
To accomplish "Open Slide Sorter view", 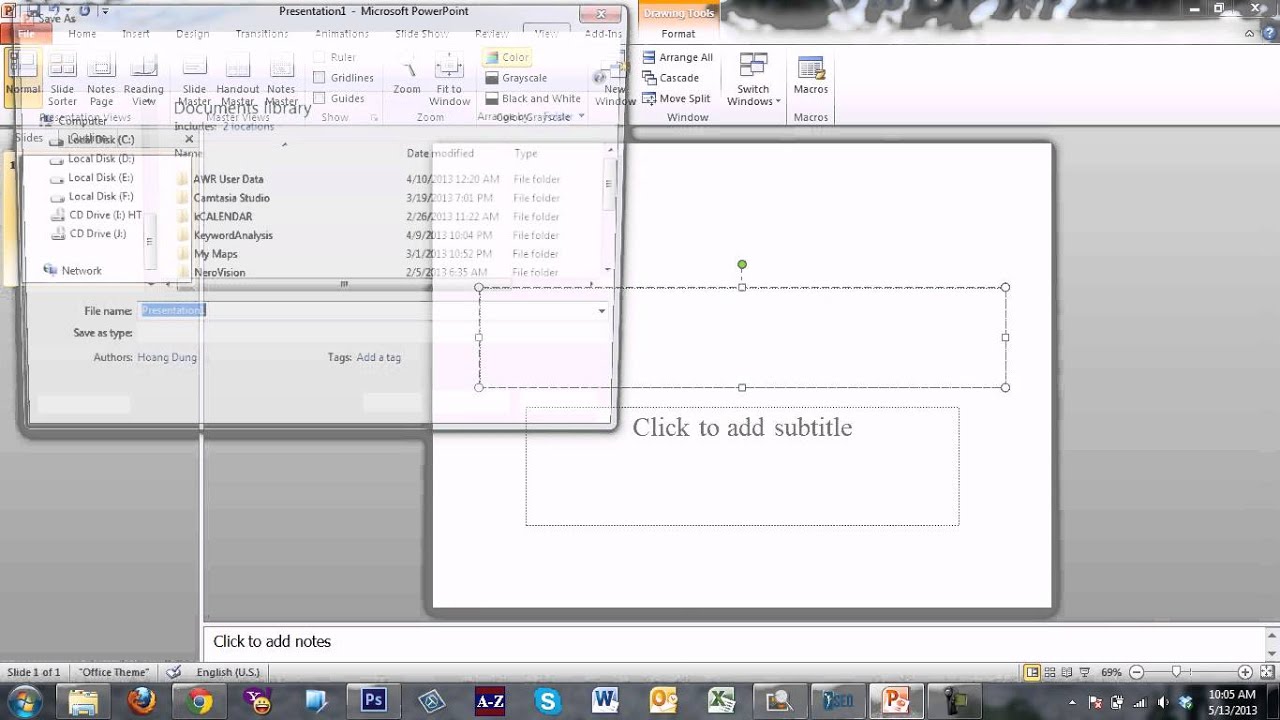I will coord(62,79).
